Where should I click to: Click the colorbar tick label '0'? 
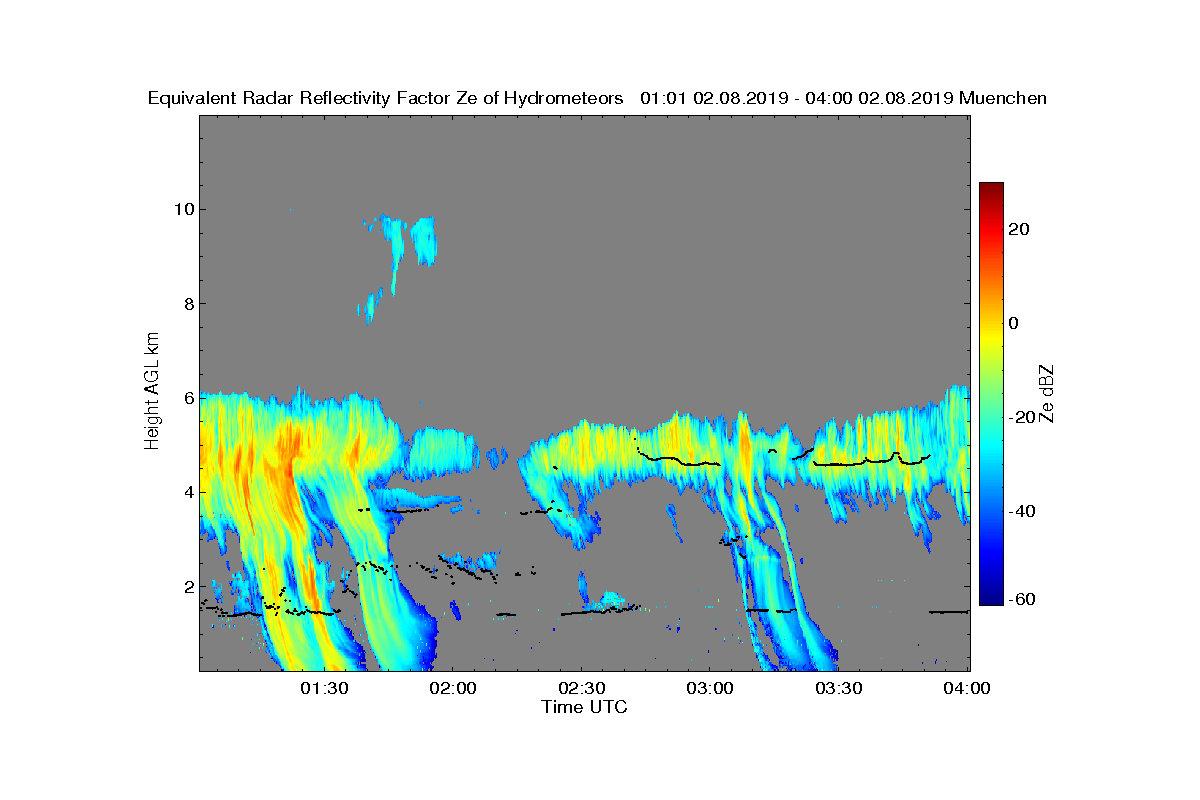click(1015, 324)
